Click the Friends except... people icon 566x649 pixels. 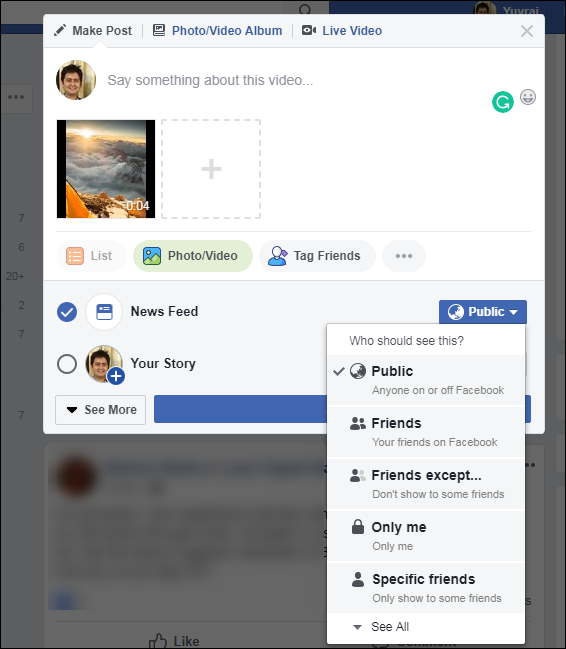click(x=358, y=476)
